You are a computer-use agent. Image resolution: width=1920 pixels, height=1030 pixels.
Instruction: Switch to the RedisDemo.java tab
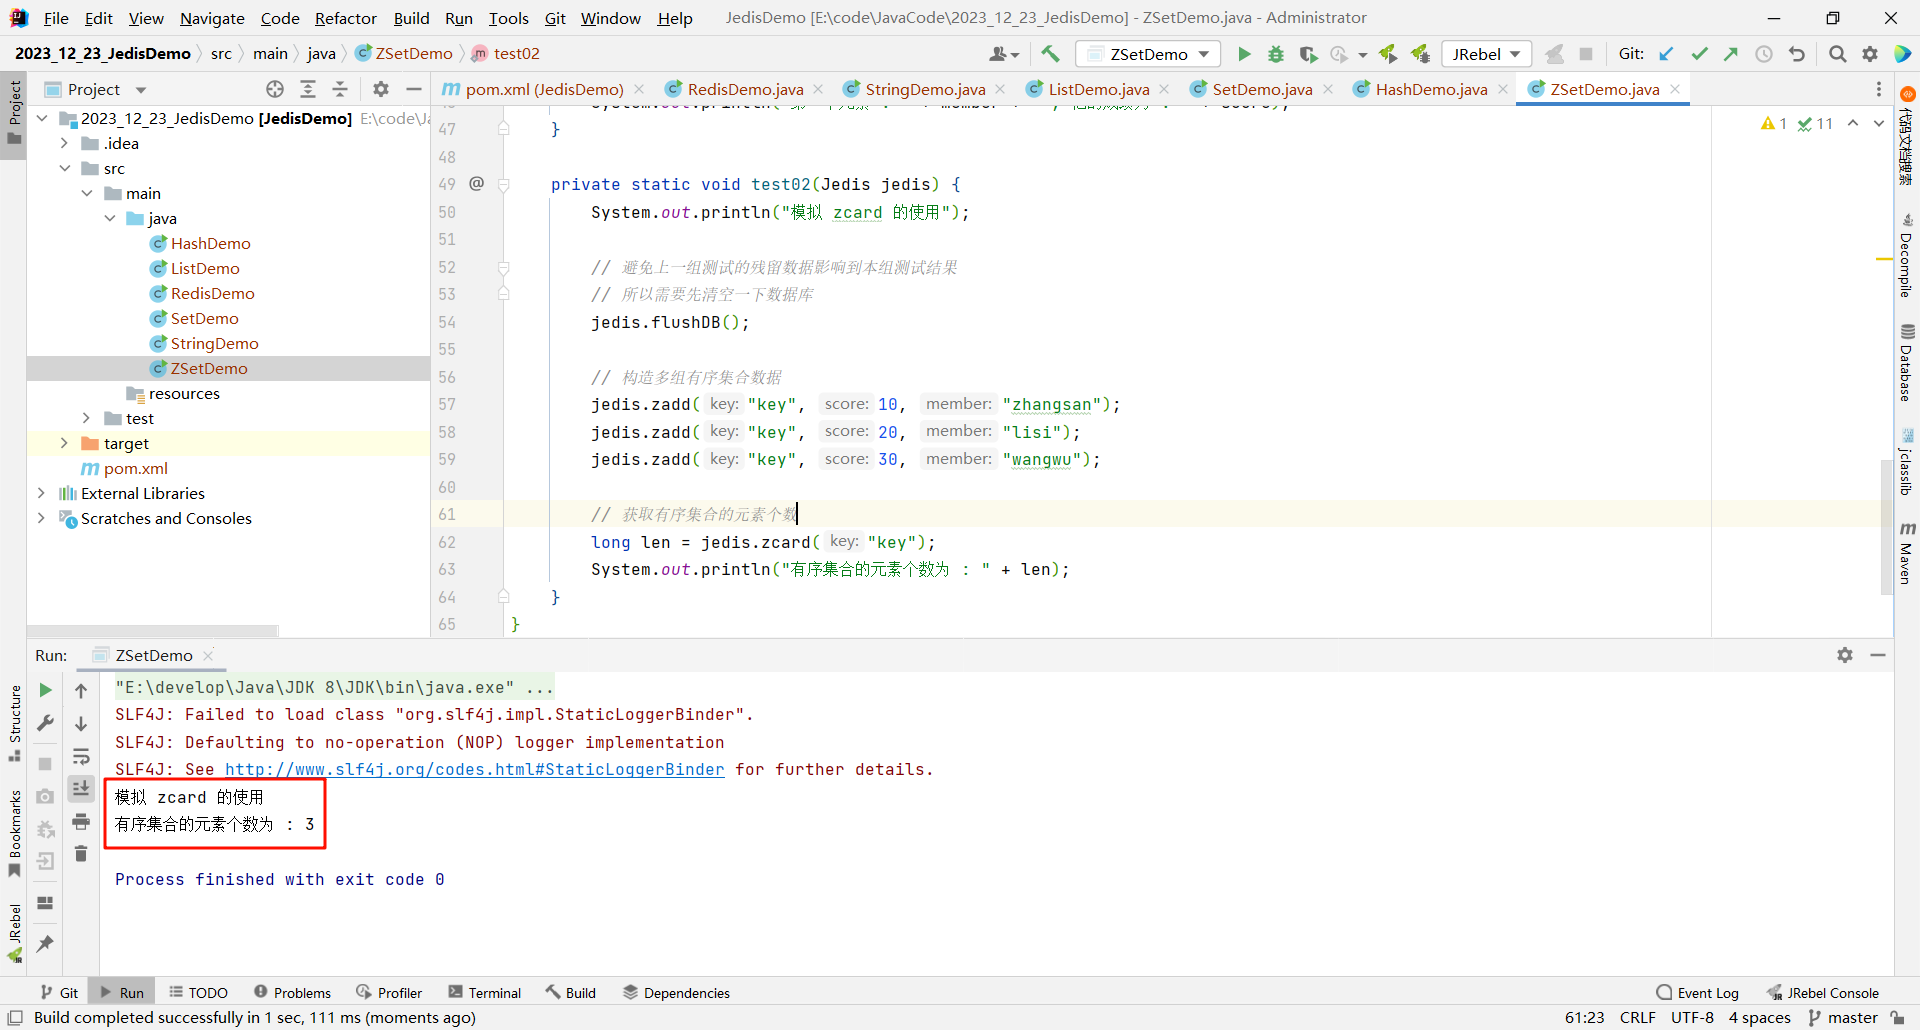pyautogui.click(x=744, y=89)
